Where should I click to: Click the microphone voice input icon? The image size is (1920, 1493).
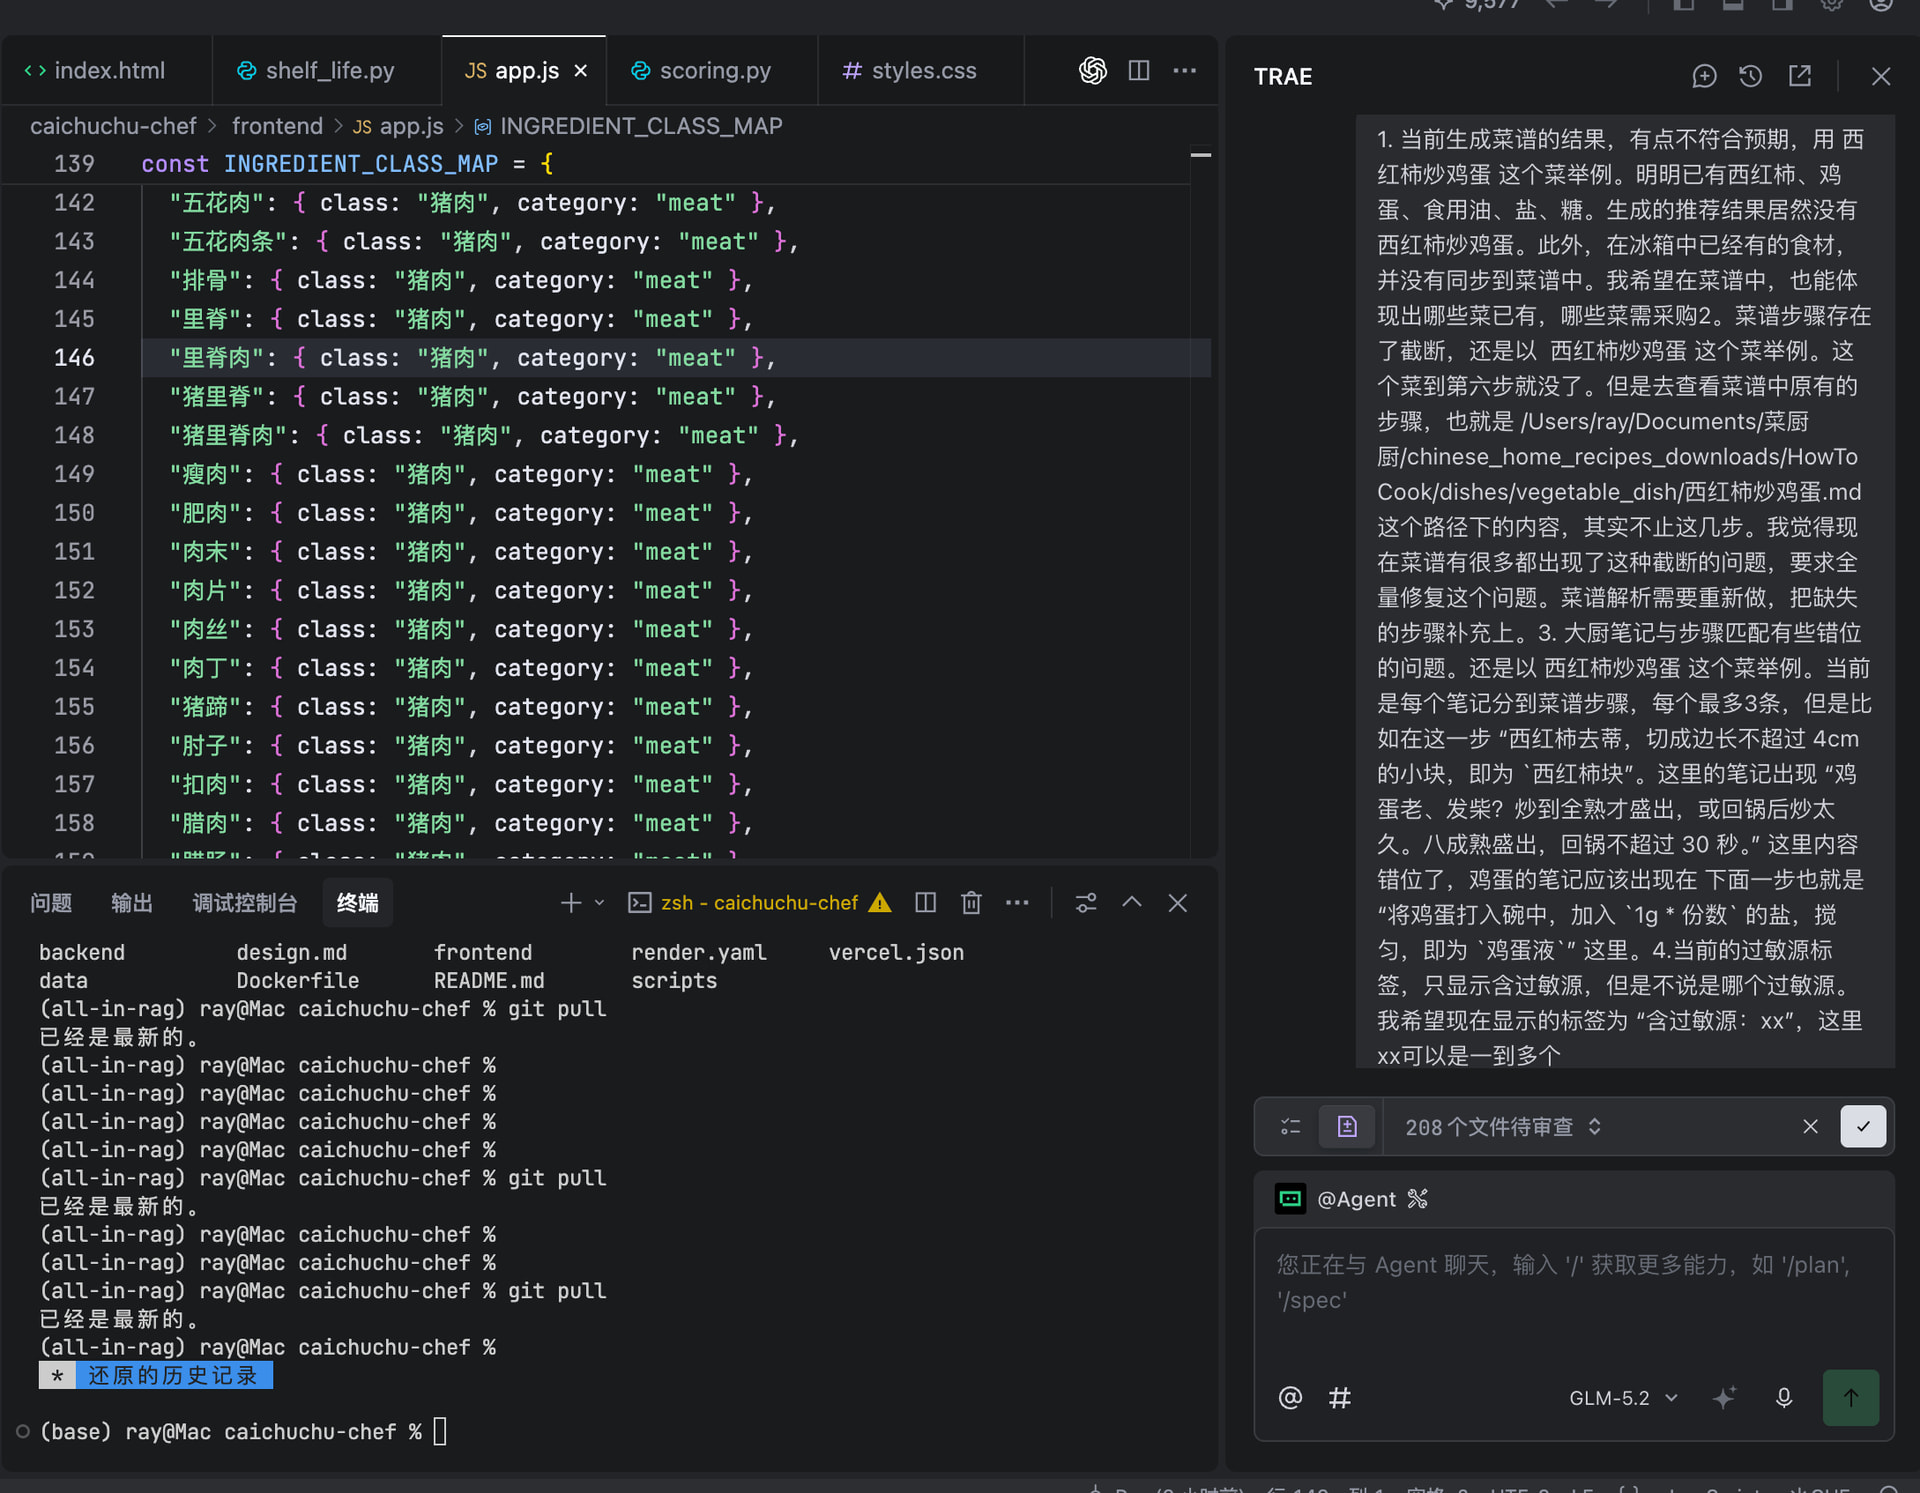pos(1784,1398)
